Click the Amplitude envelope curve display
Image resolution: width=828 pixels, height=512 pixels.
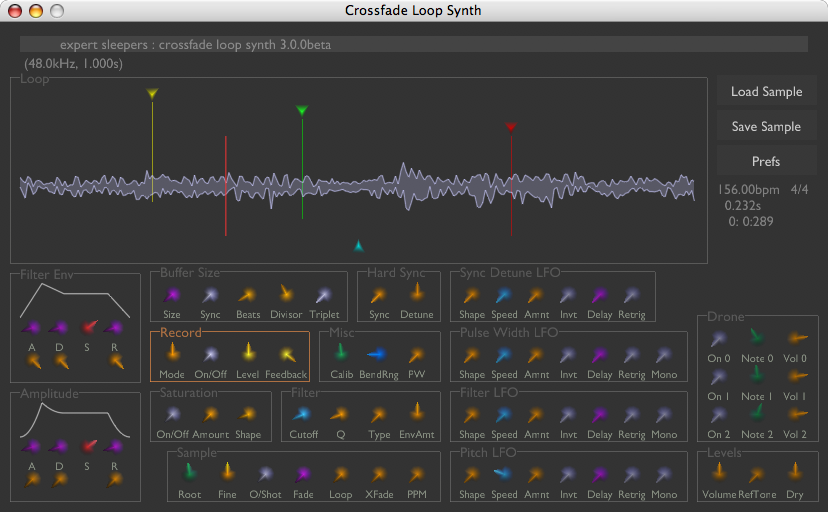[75, 421]
